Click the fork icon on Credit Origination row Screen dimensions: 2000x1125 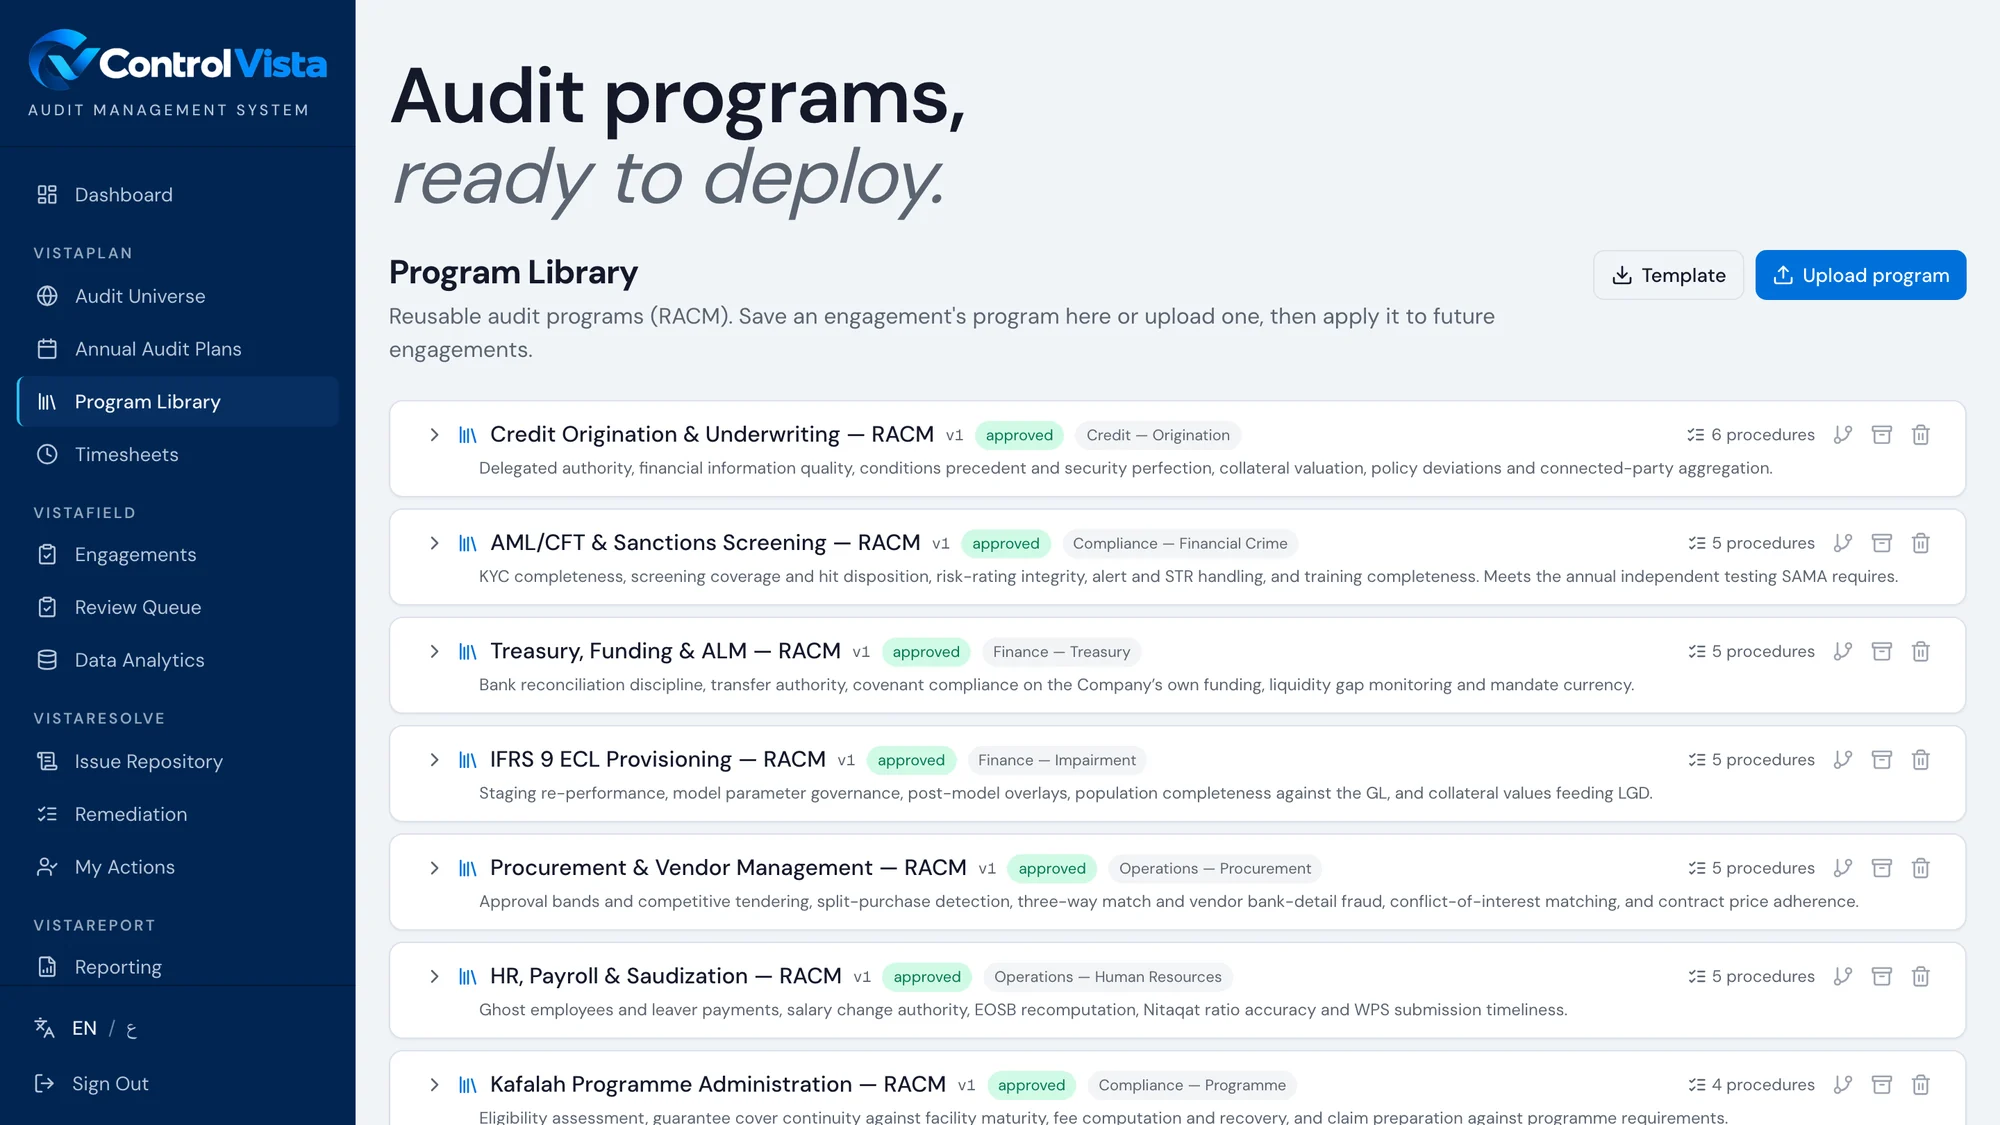pyautogui.click(x=1843, y=435)
